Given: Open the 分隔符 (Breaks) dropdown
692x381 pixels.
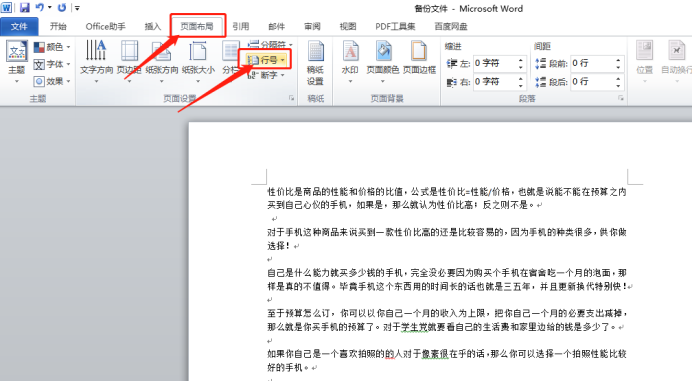Looking at the screenshot, I should [x=270, y=44].
